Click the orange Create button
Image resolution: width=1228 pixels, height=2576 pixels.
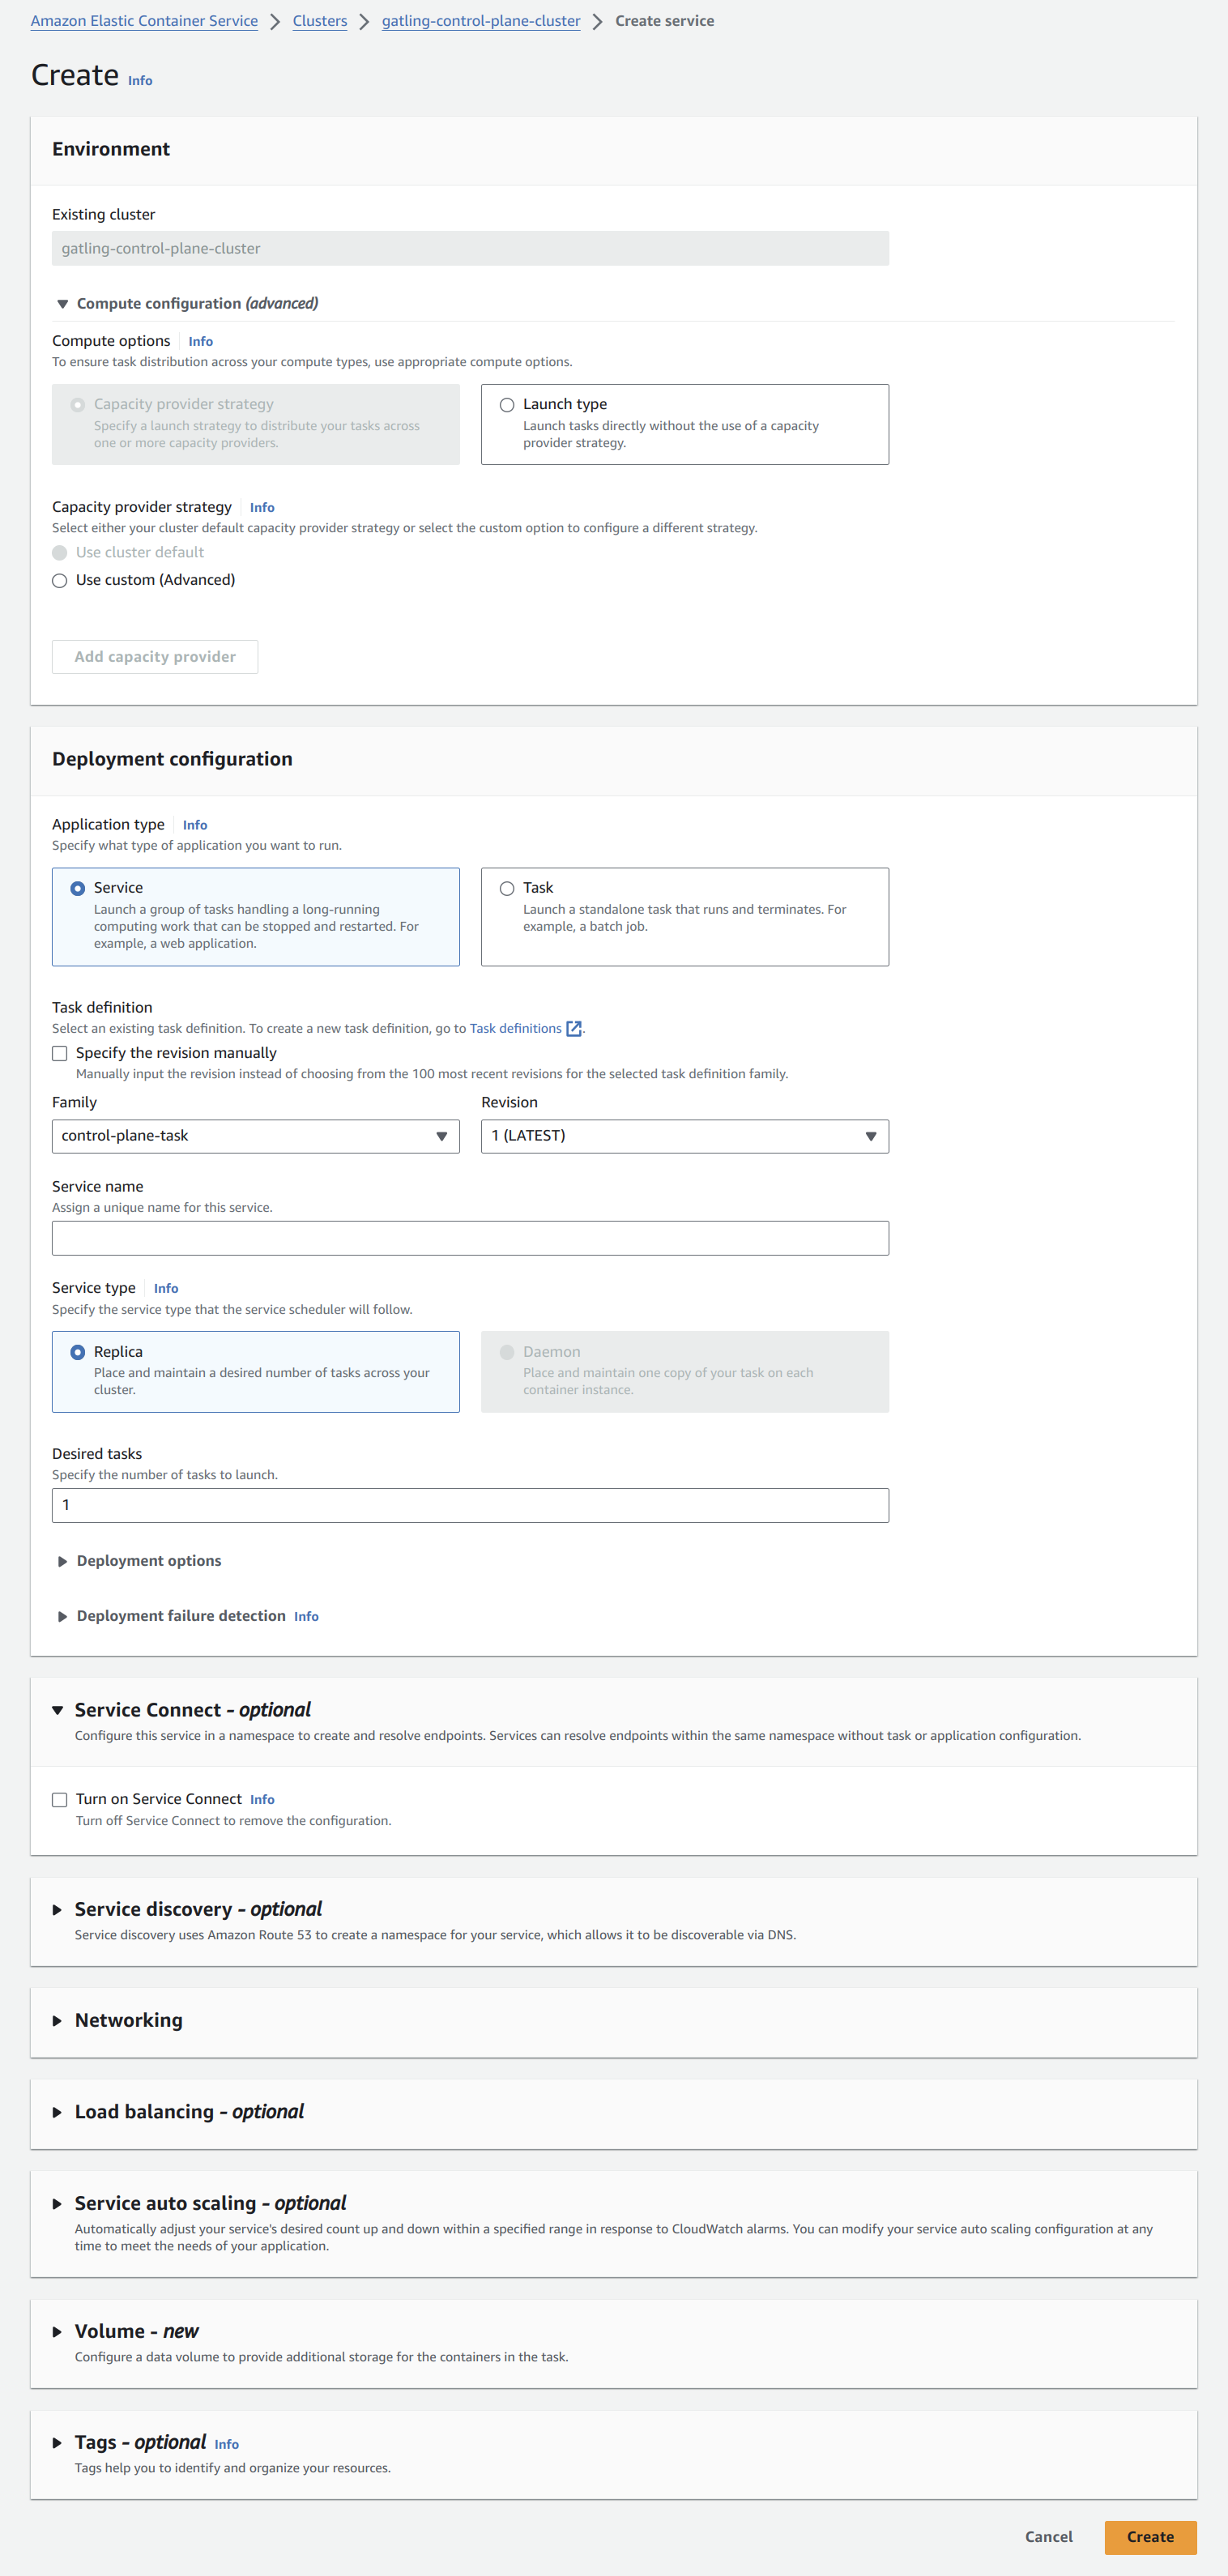(x=1150, y=2536)
